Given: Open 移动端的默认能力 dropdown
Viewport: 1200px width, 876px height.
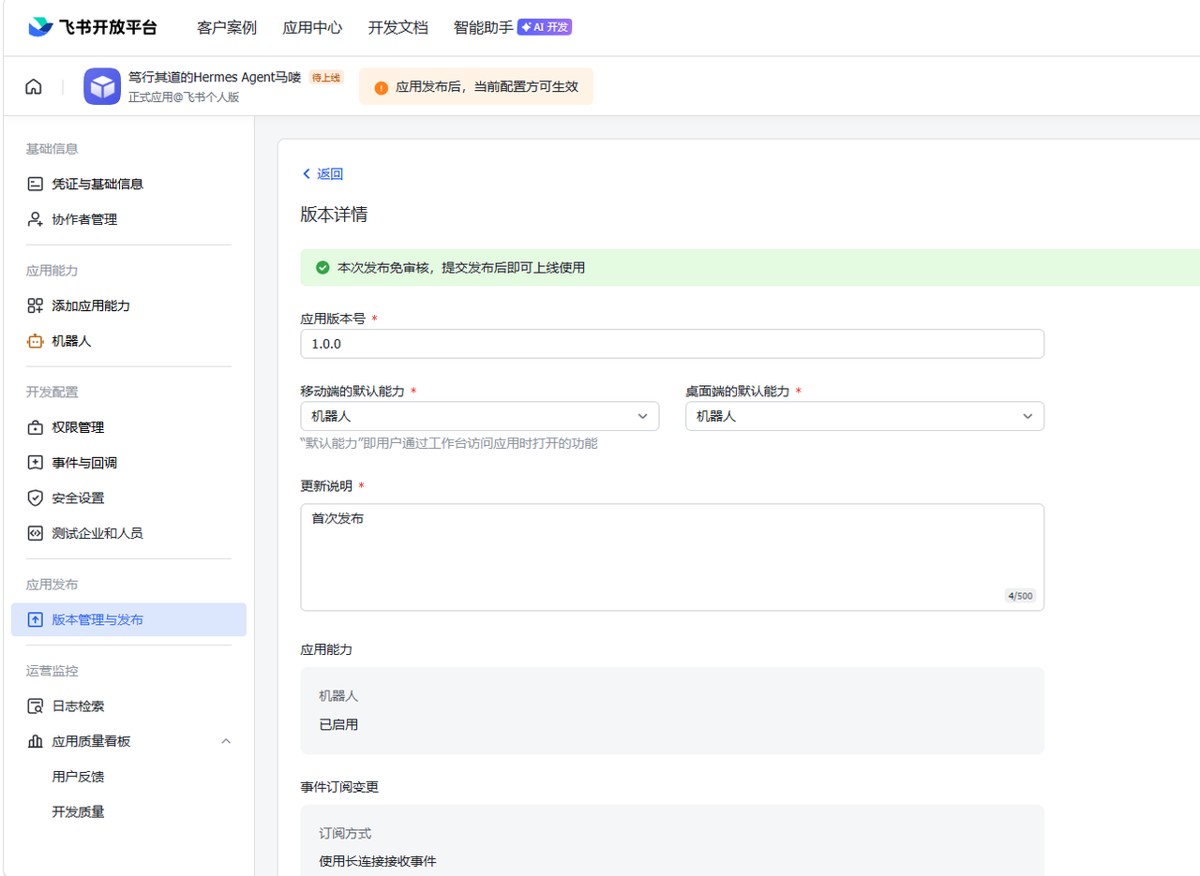Looking at the screenshot, I should [x=480, y=416].
